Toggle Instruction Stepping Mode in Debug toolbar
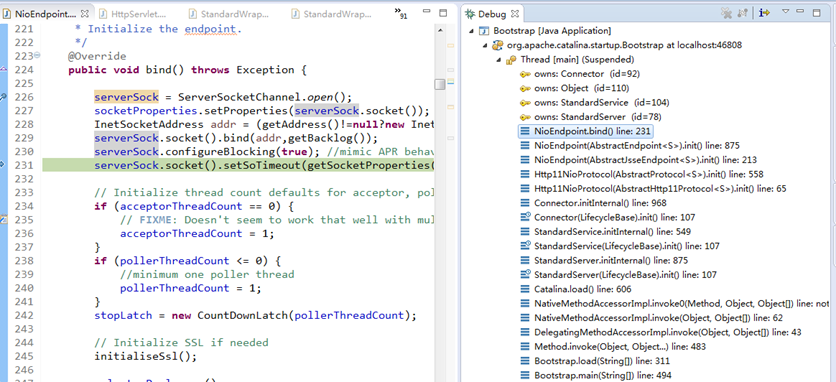 765,13
